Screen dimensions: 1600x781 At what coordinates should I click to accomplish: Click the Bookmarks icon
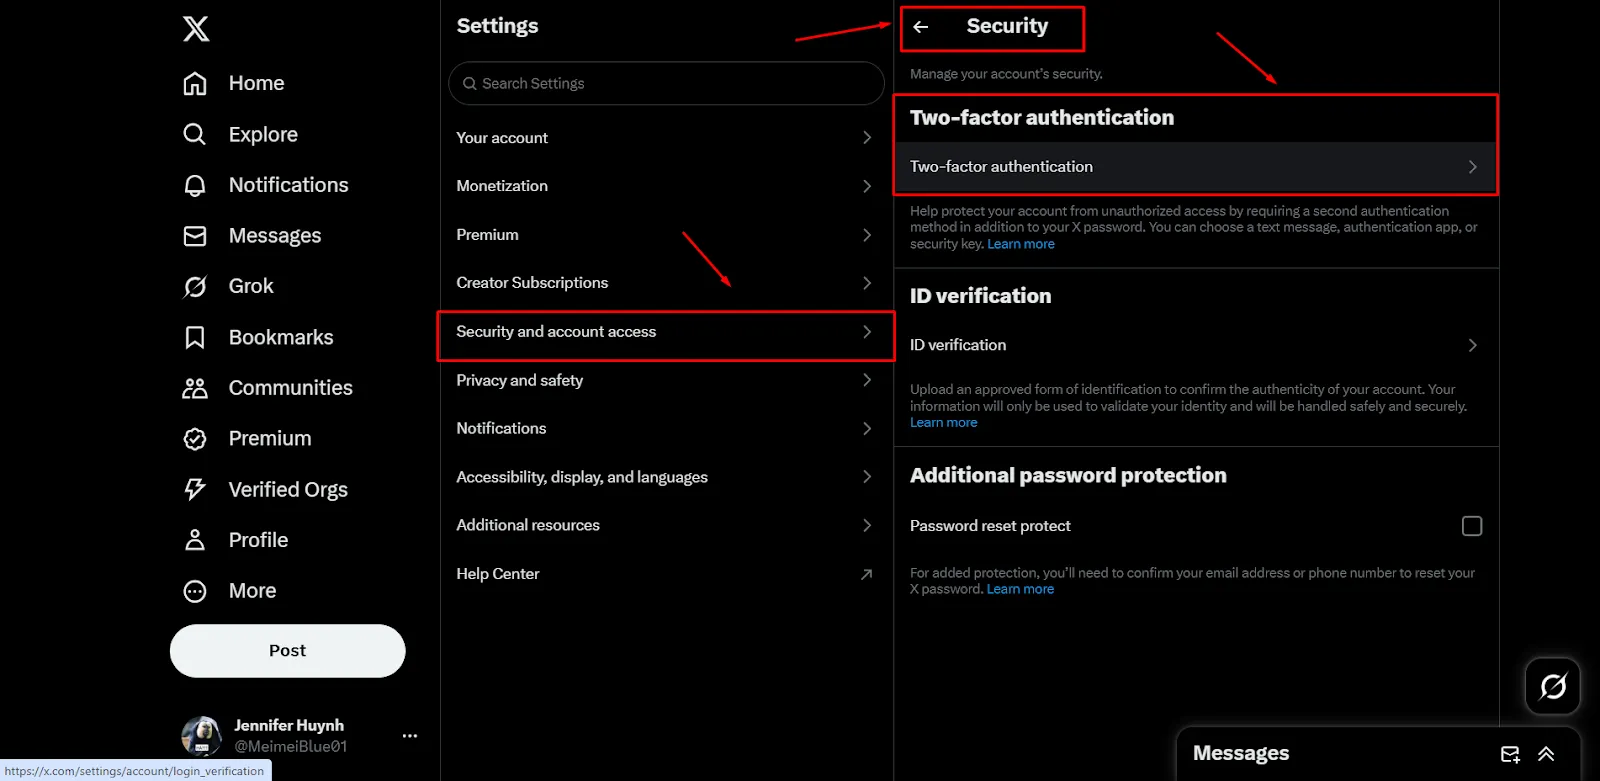(x=195, y=338)
